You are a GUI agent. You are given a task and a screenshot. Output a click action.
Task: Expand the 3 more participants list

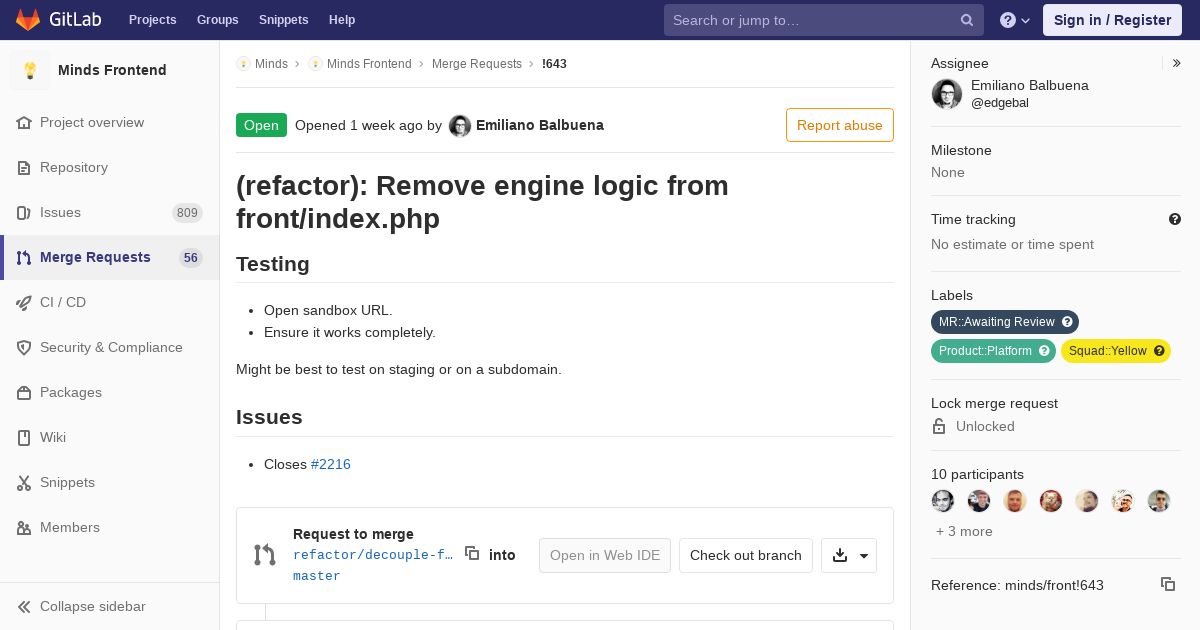pyautogui.click(x=964, y=531)
